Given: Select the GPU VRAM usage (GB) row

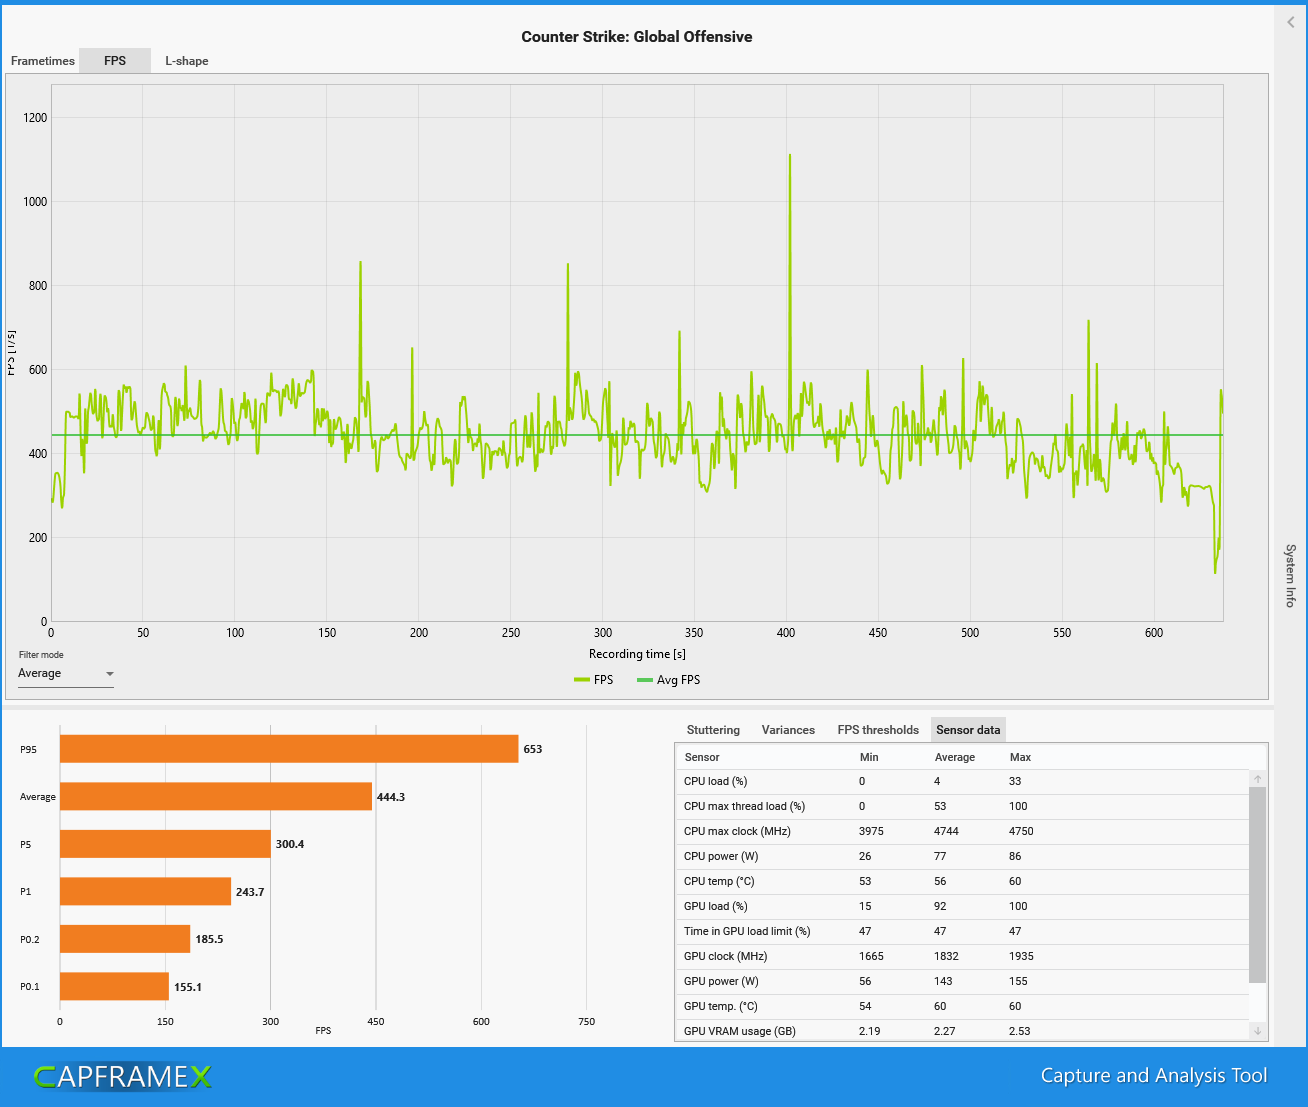Looking at the screenshot, I should click(x=962, y=1031).
